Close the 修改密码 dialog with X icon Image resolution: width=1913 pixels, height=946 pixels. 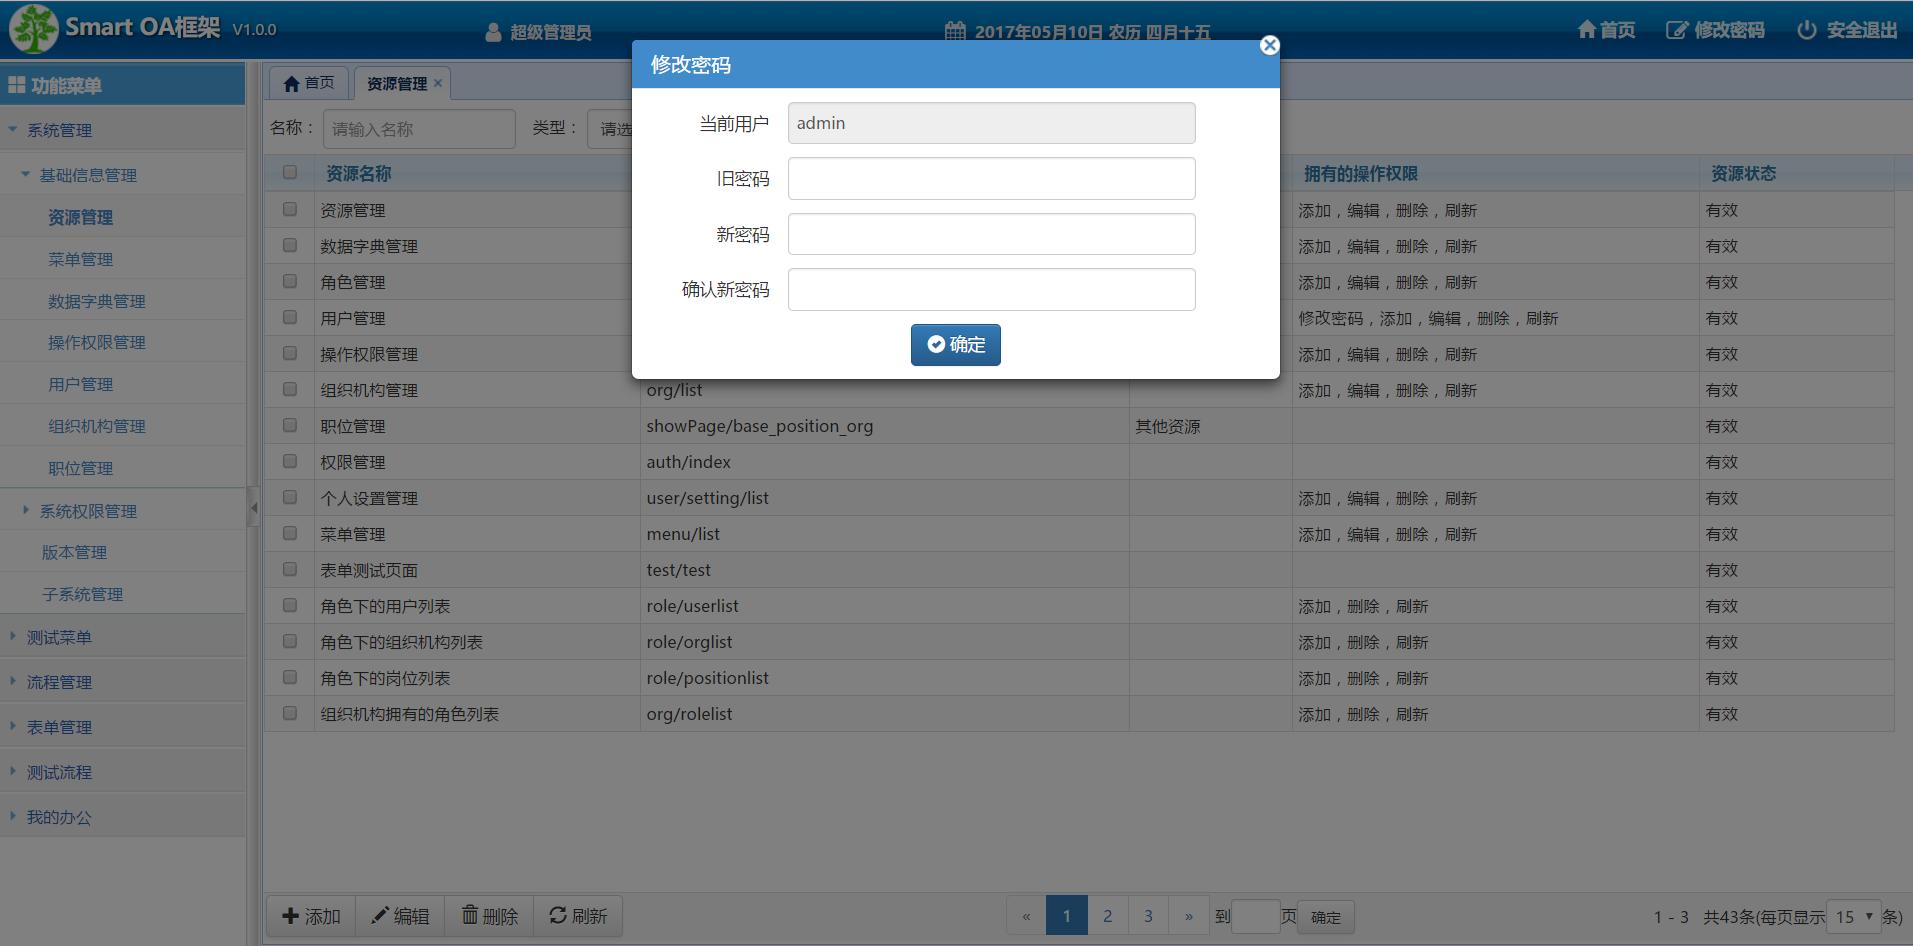click(x=1269, y=45)
